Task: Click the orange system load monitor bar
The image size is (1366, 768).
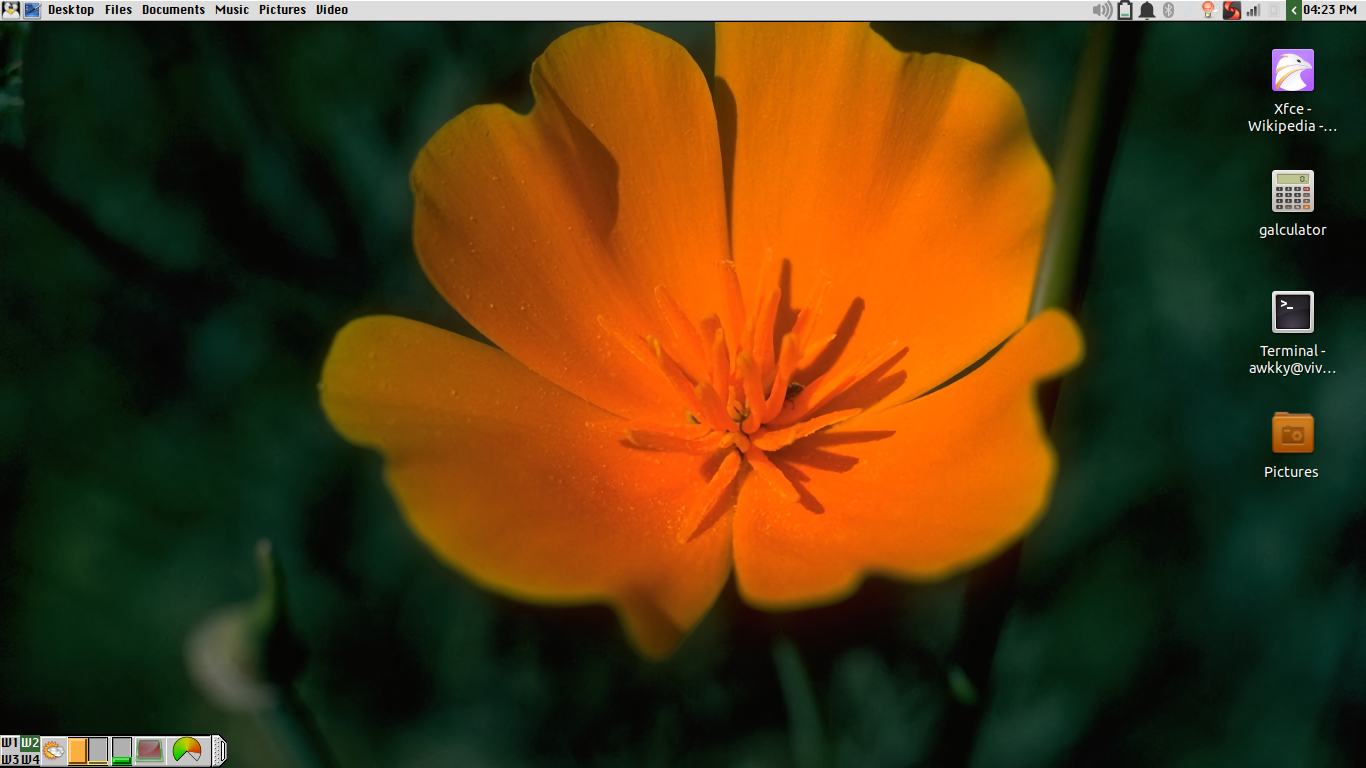Action: (77, 750)
